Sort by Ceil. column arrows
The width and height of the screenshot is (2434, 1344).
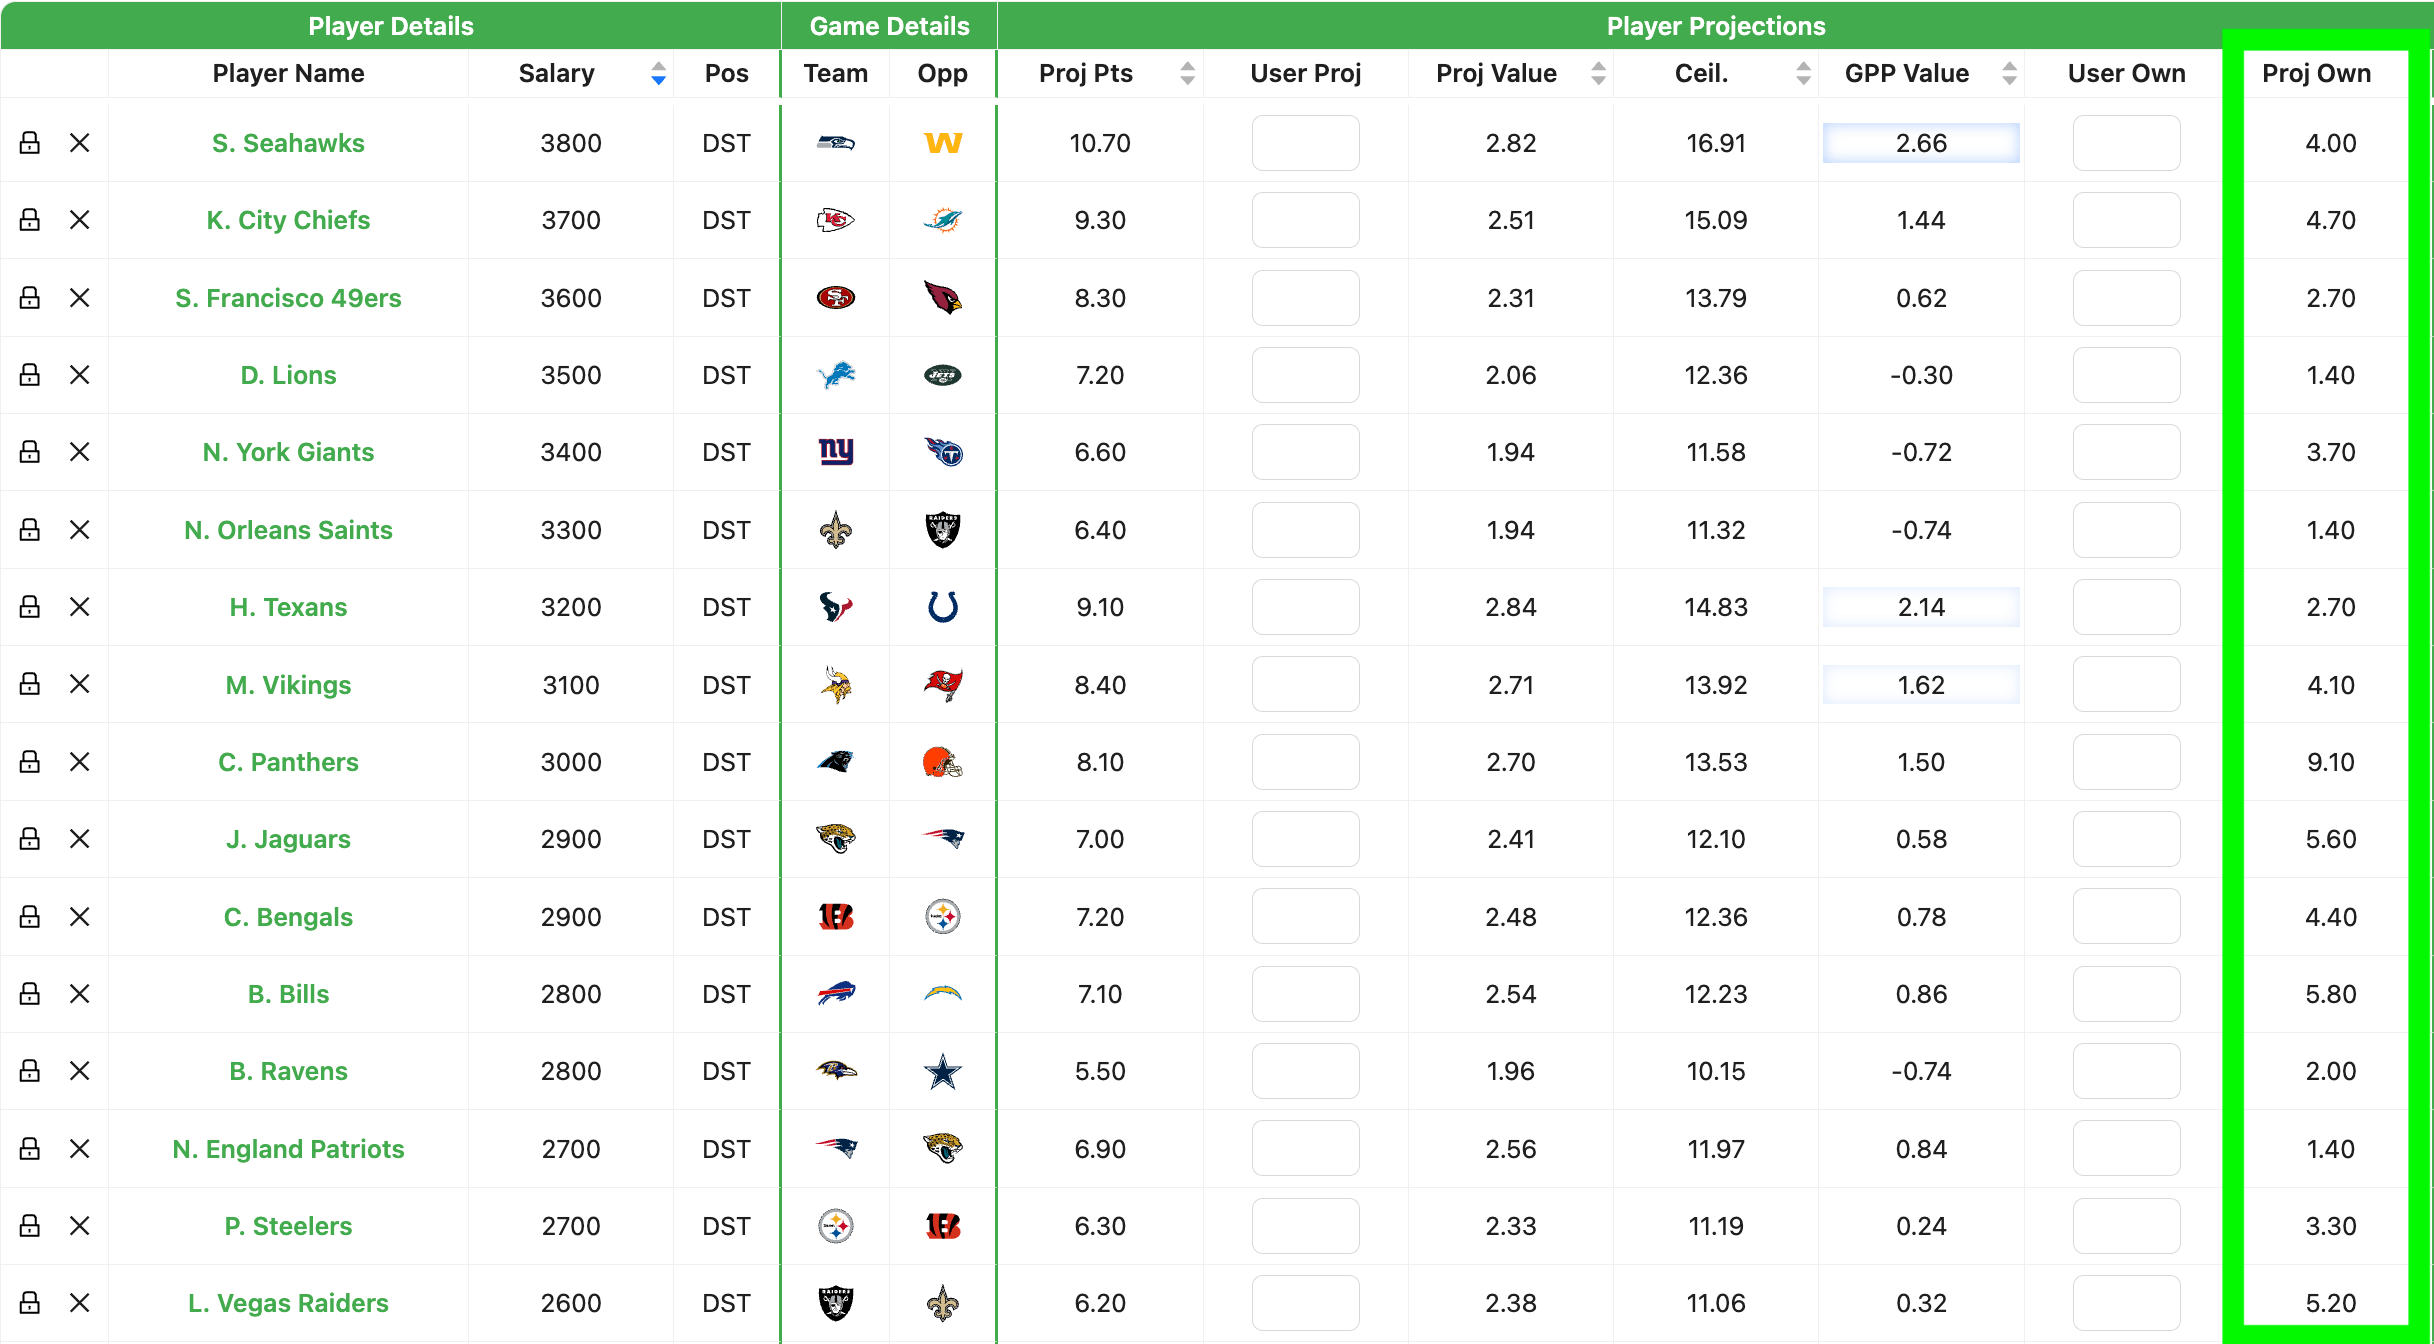pyautogui.click(x=1803, y=73)
